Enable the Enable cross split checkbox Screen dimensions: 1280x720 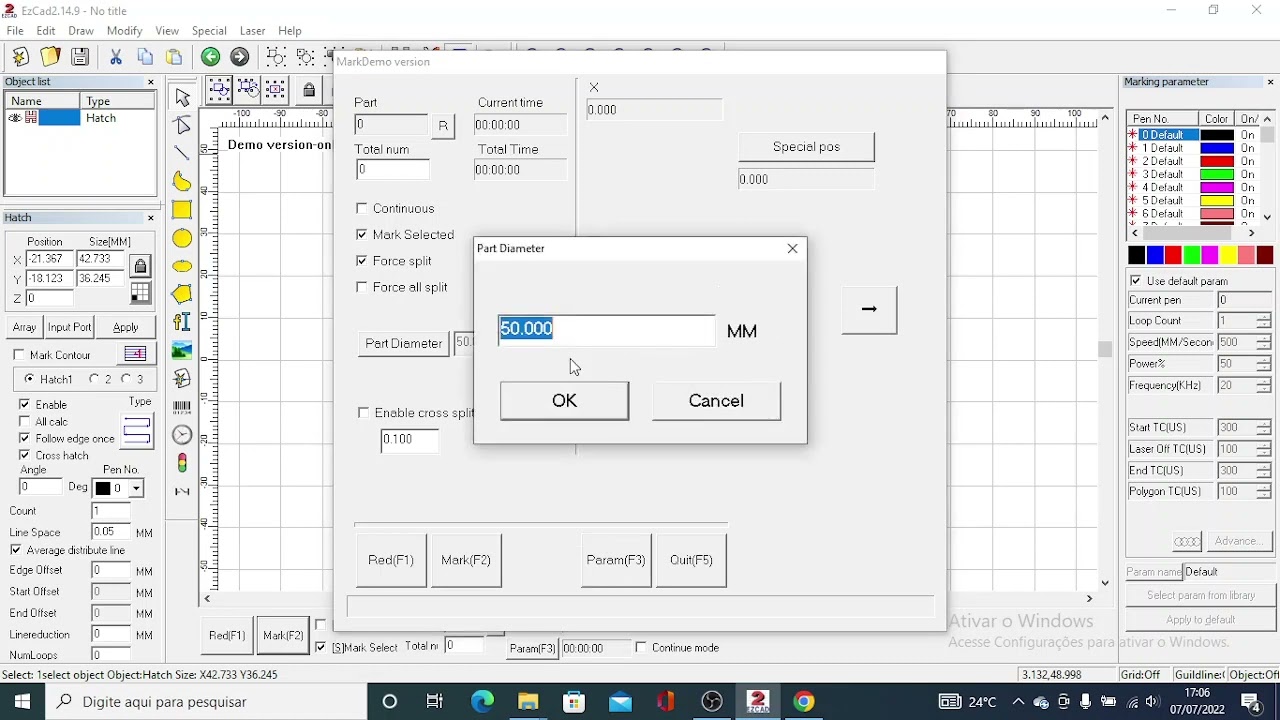[364, 412]
